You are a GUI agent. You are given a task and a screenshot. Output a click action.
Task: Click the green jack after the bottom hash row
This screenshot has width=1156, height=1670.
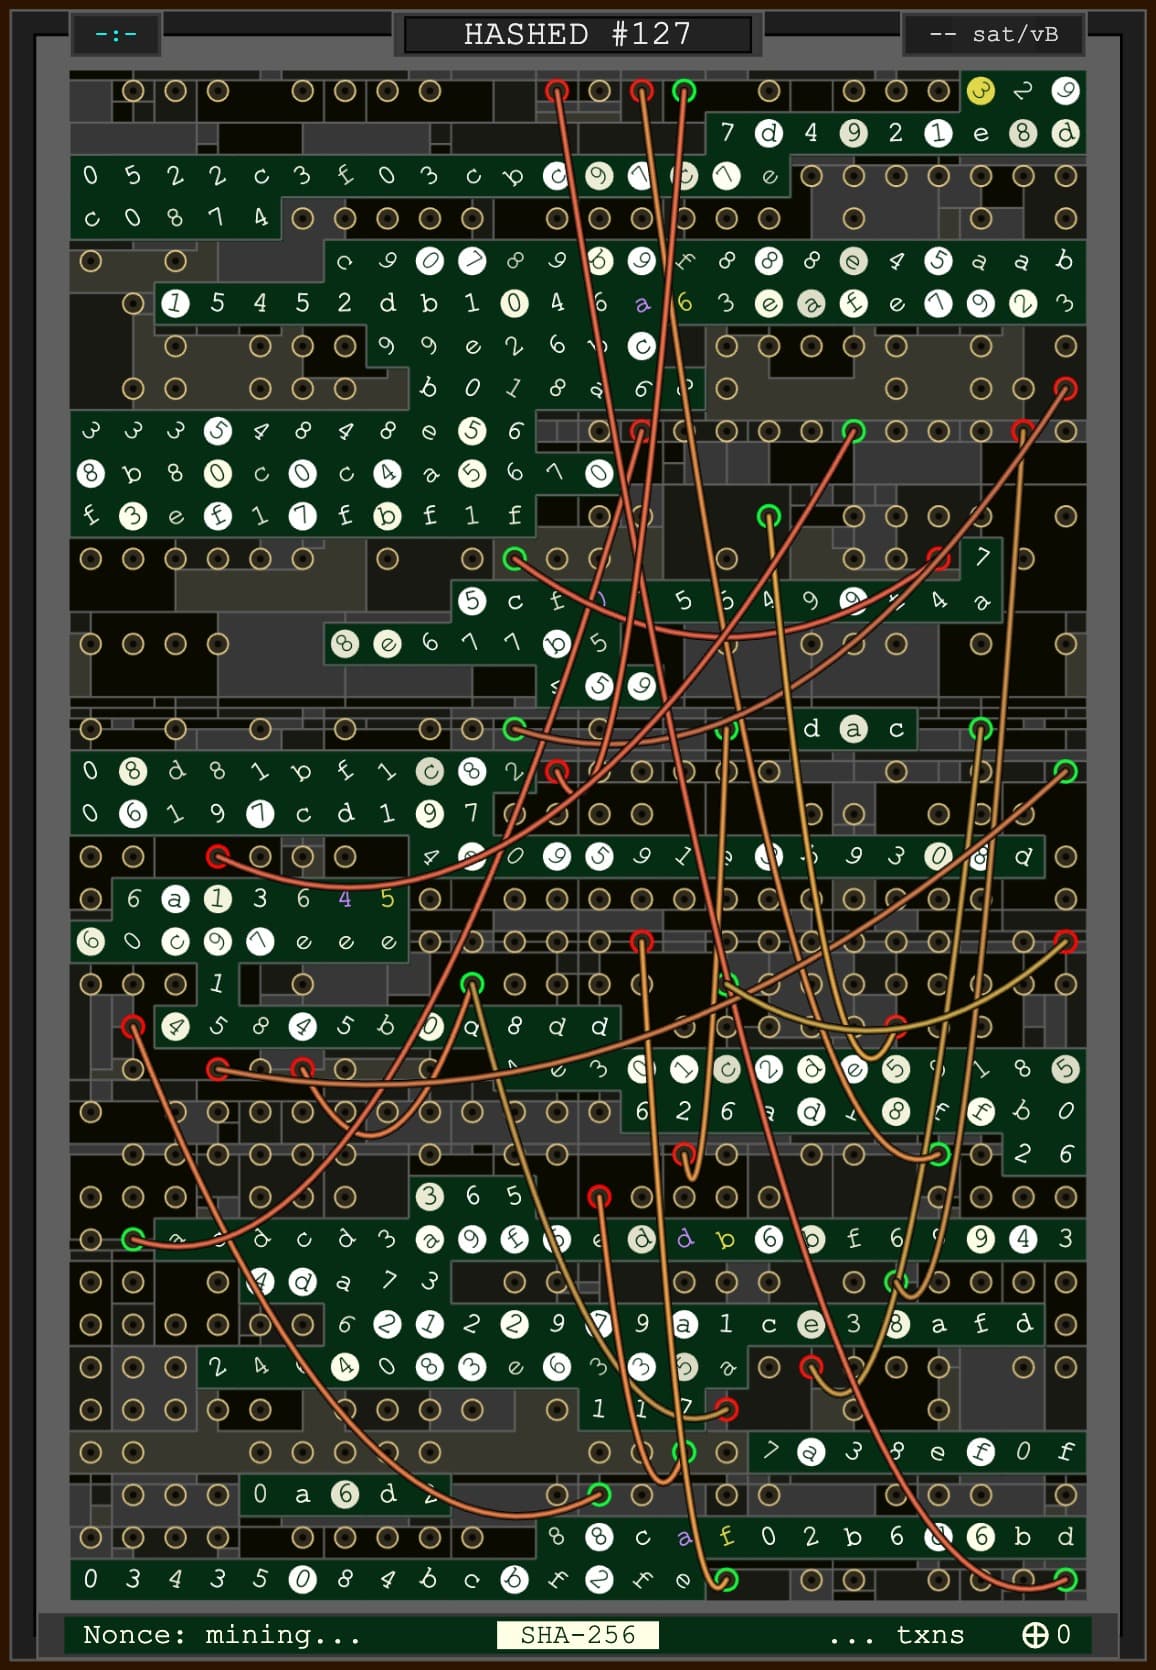(x=726, y=1579)
